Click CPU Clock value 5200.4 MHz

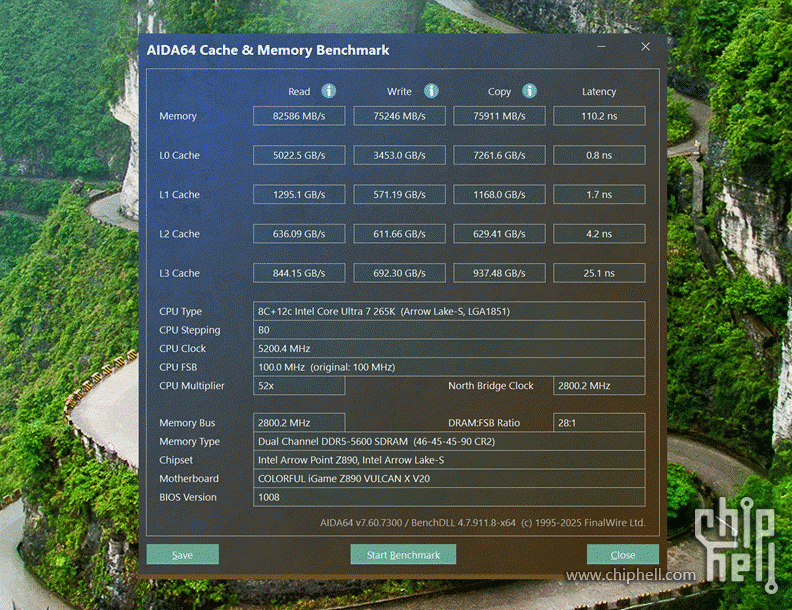pos(449,348)
